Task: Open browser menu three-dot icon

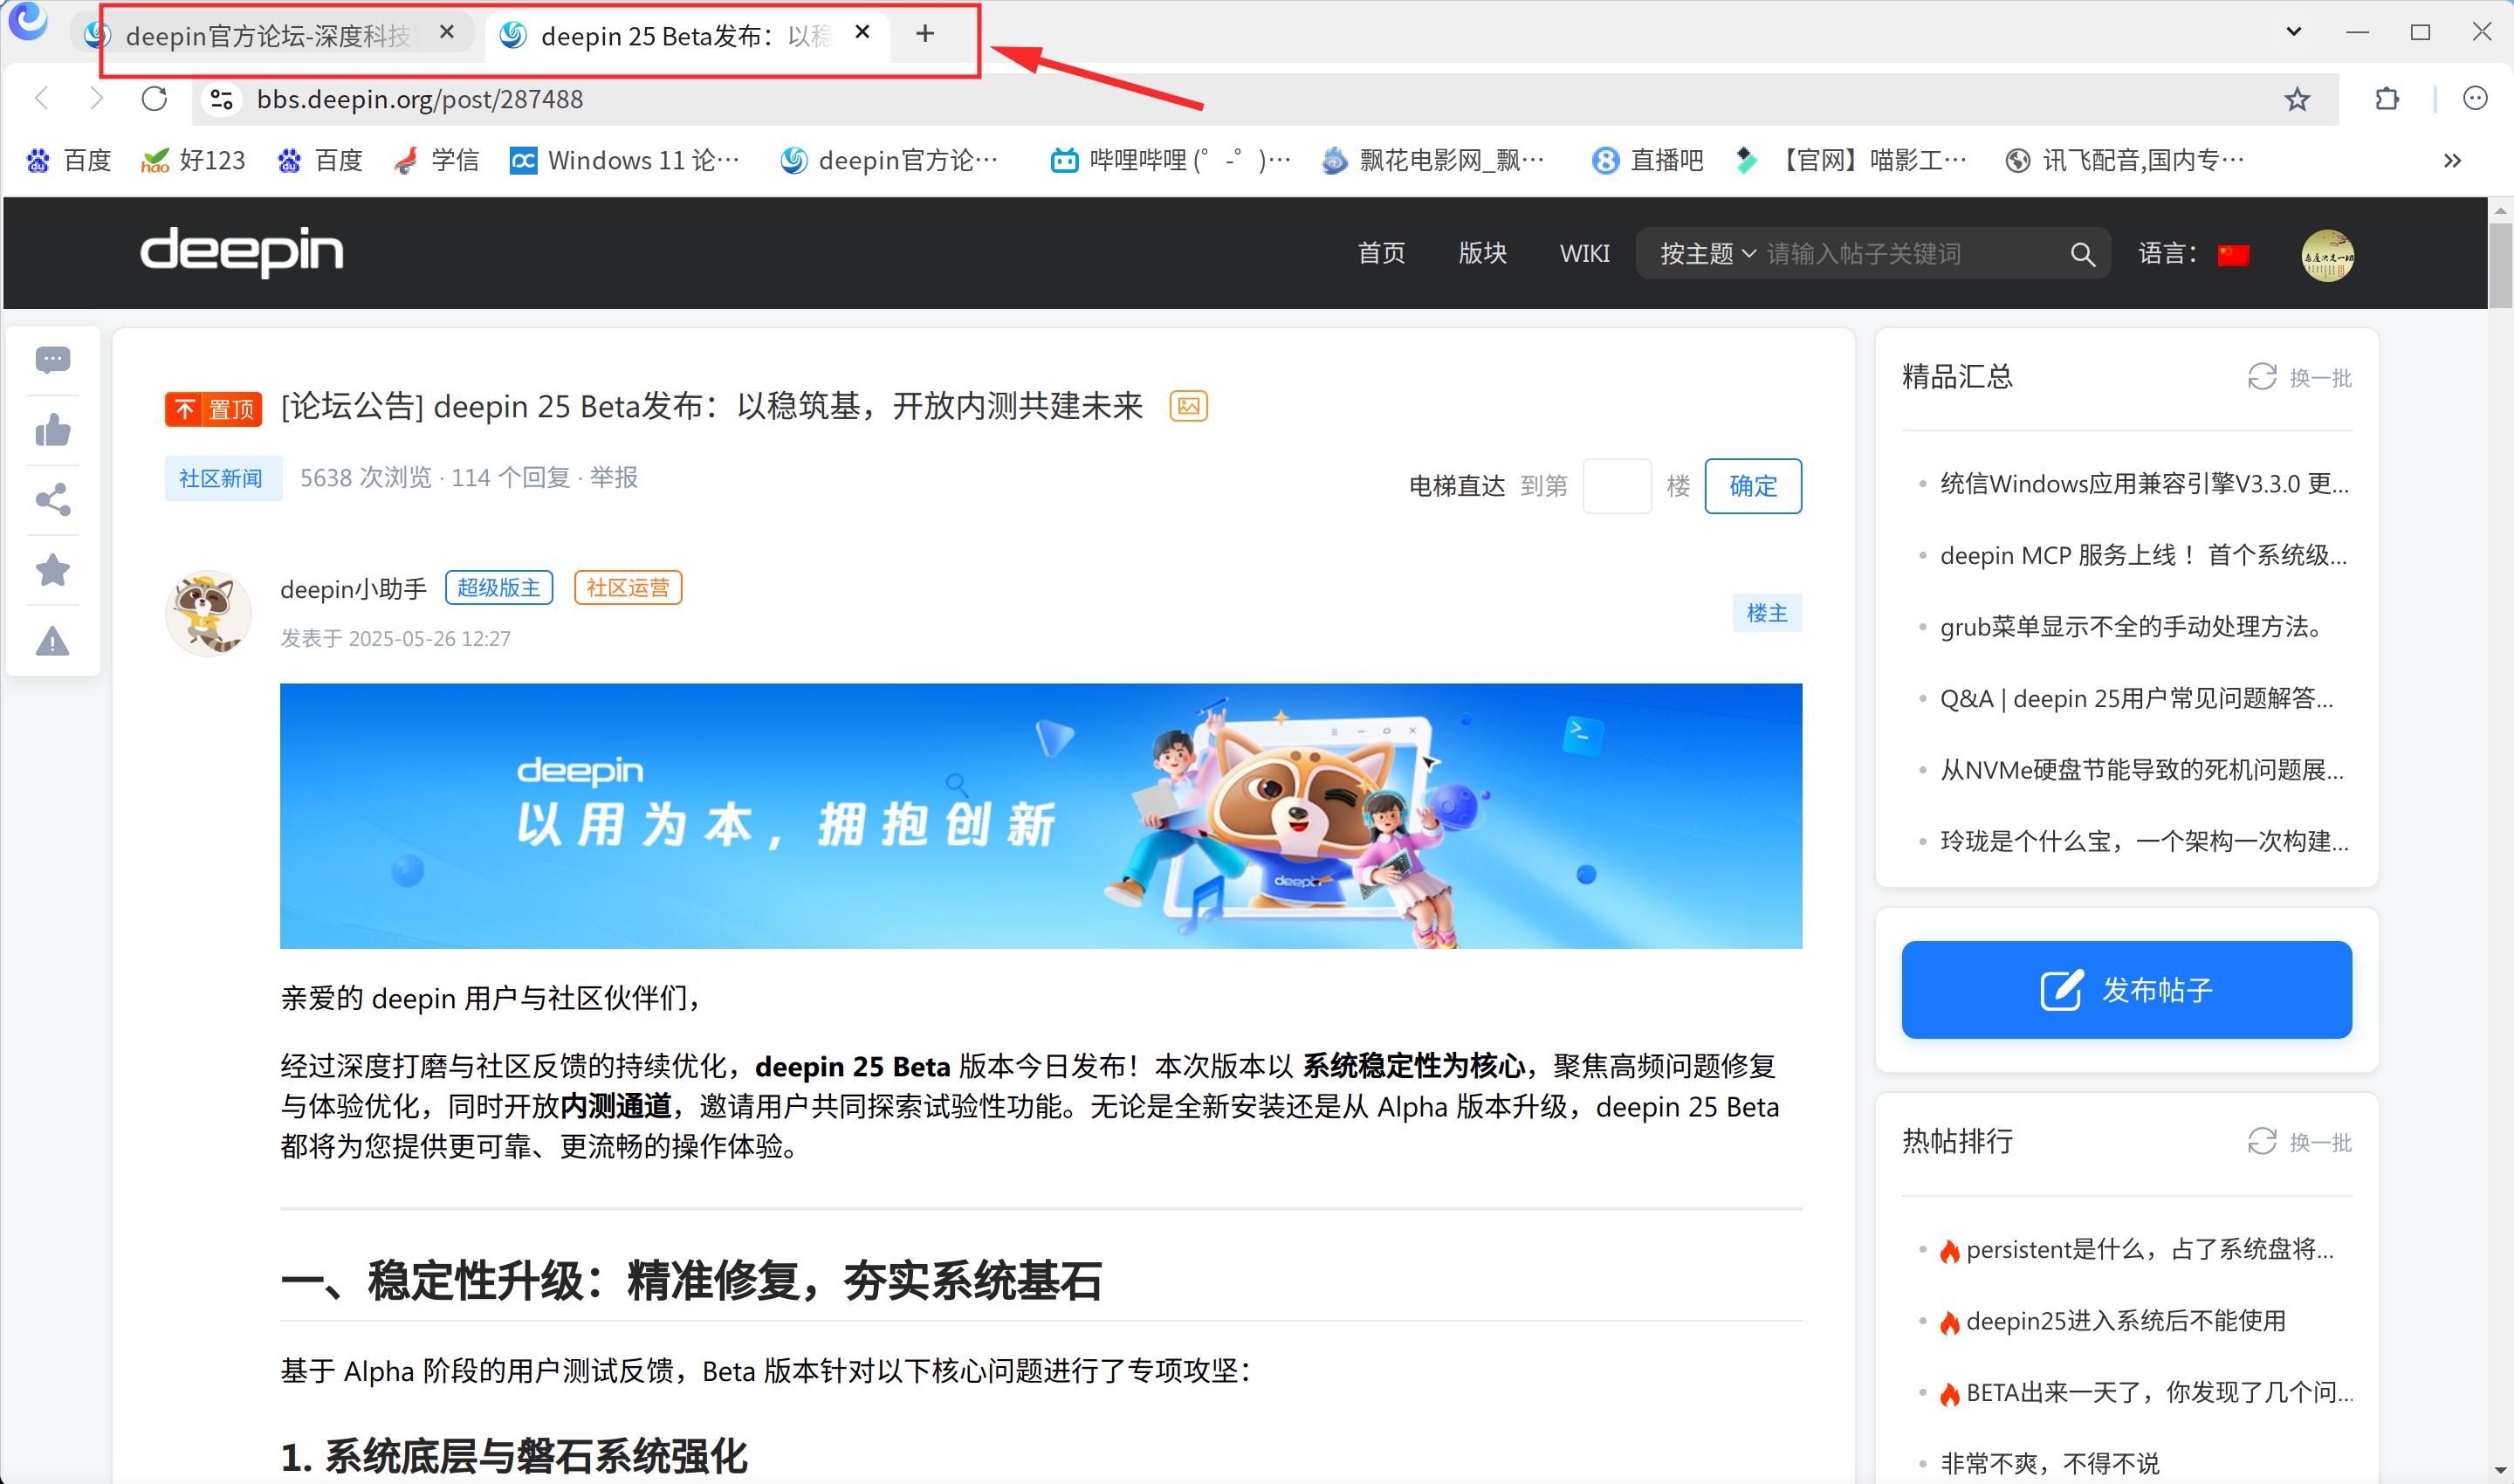Action: coord(2475,98)
